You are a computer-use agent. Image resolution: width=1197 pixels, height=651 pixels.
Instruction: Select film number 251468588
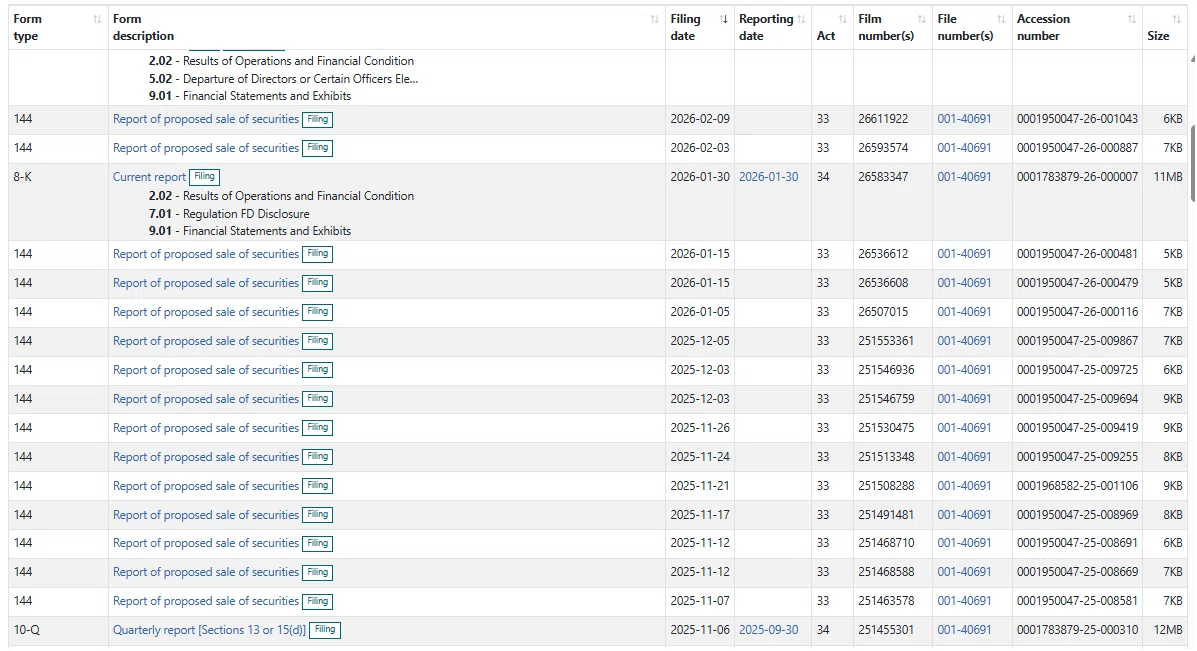886,572
